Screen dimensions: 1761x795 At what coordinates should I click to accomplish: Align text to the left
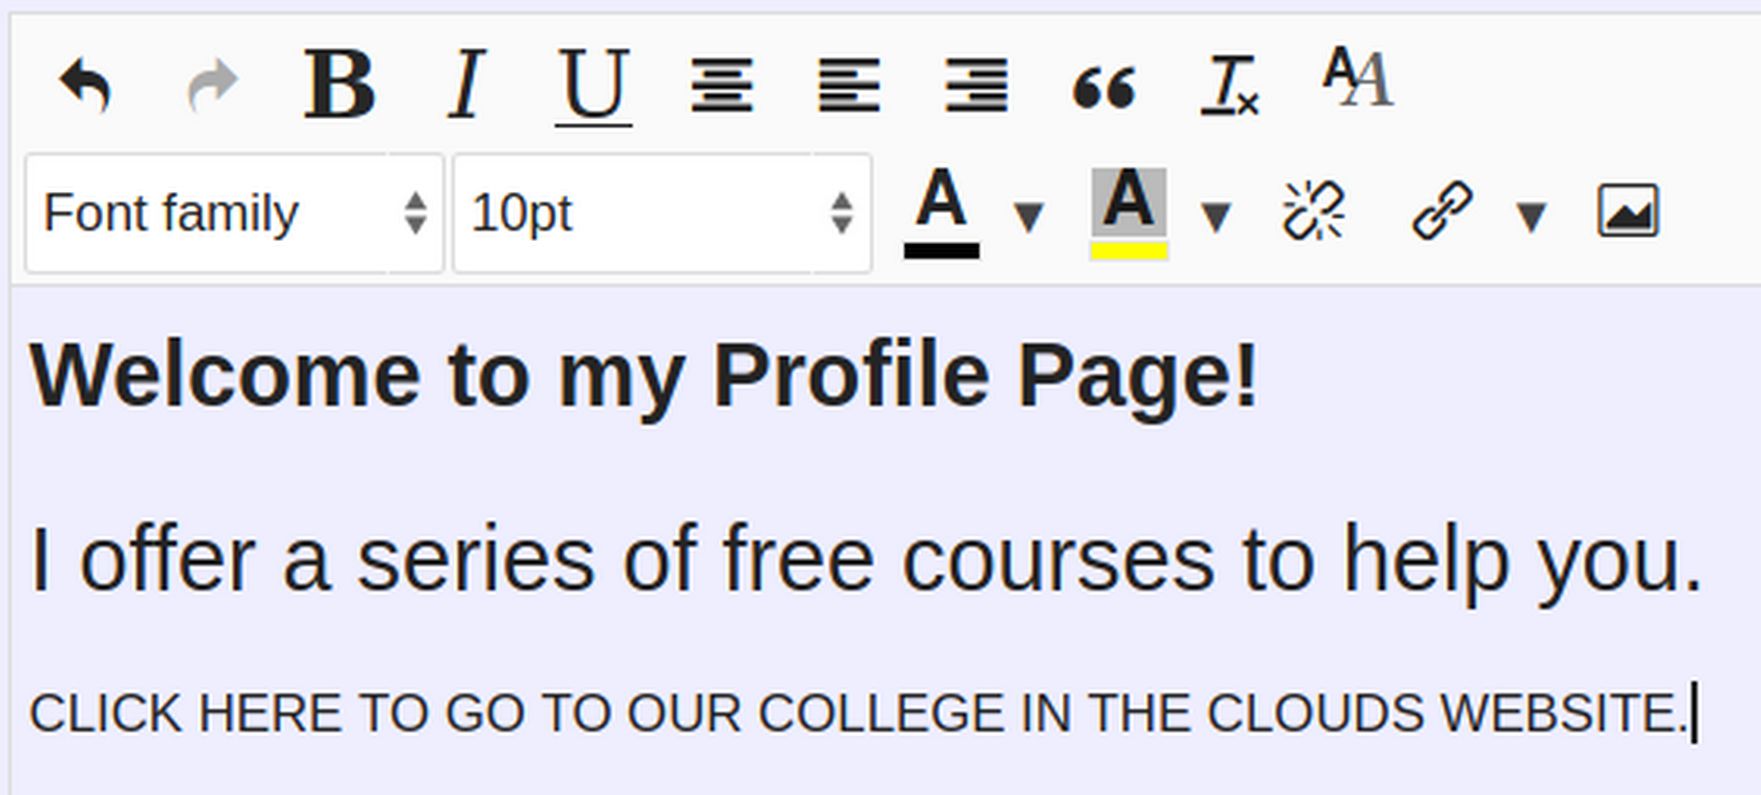[x=849, y=85]
